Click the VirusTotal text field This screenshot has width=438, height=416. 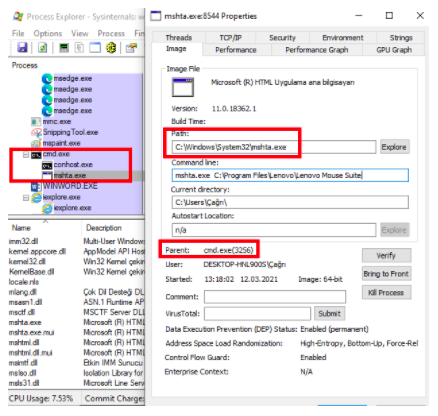click(258, 314)
